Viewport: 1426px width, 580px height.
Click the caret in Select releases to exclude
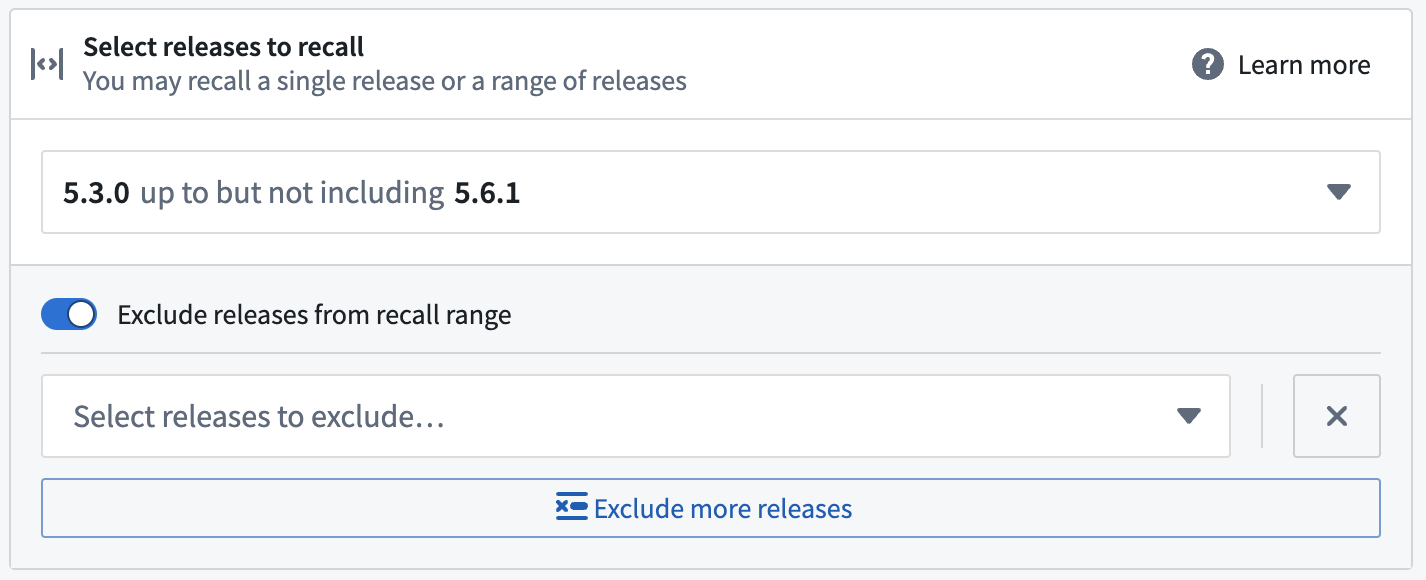1189,416
